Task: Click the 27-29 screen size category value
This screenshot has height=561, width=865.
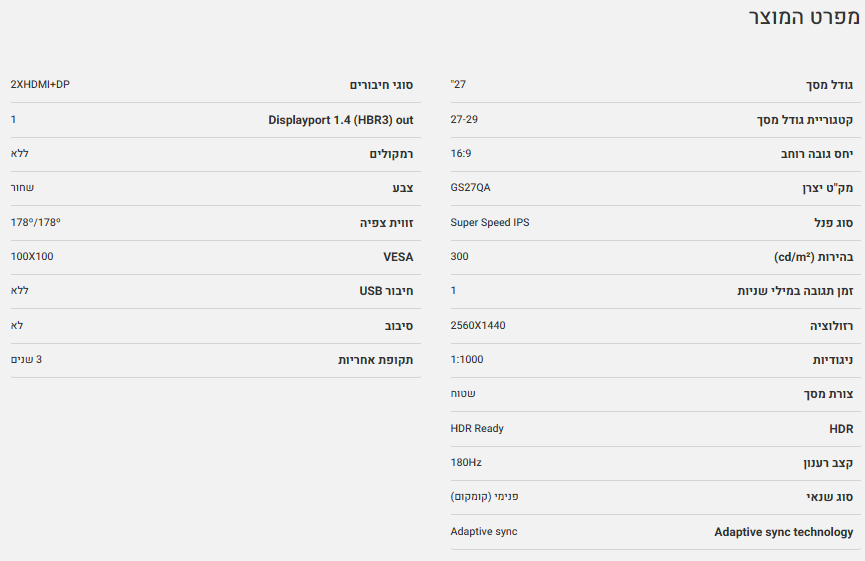Action: click(x=464, y=120)
